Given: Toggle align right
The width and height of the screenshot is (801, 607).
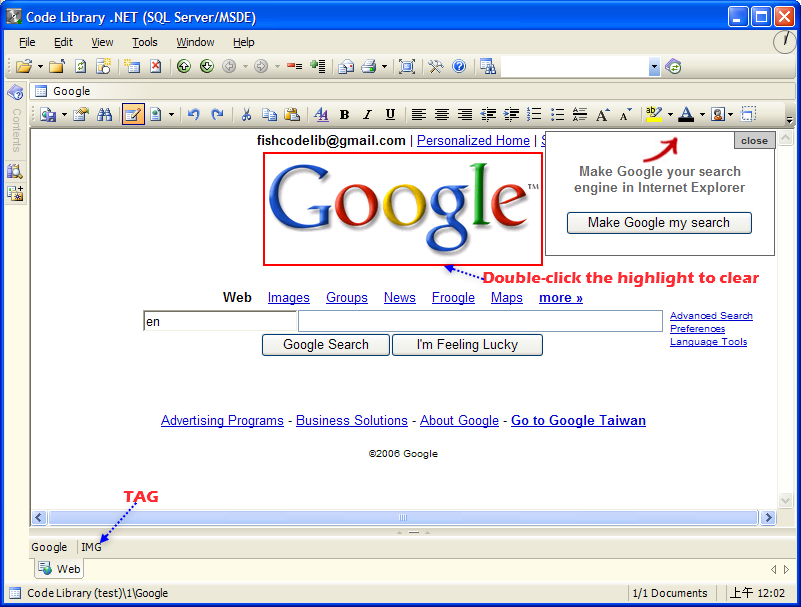Looking at the screenshot, I should coord(465,114).
